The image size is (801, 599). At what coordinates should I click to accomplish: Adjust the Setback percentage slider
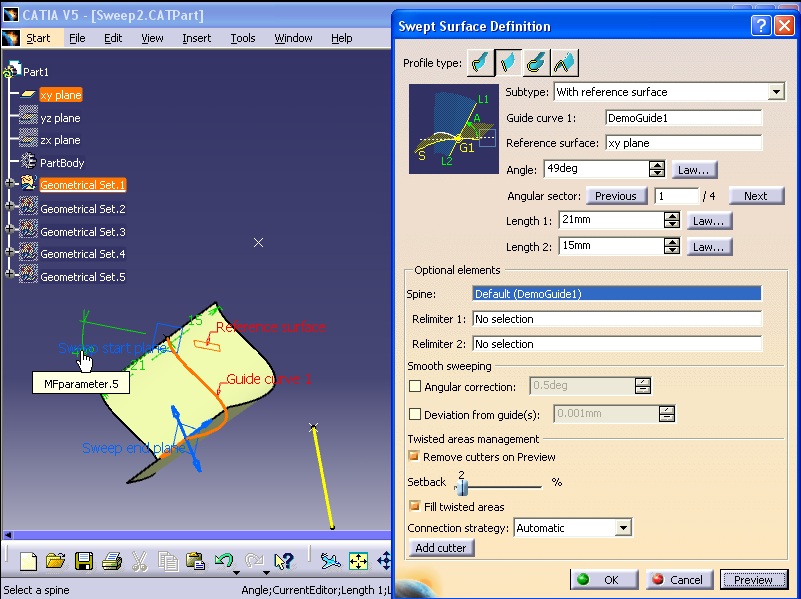[x=462, y=487]
